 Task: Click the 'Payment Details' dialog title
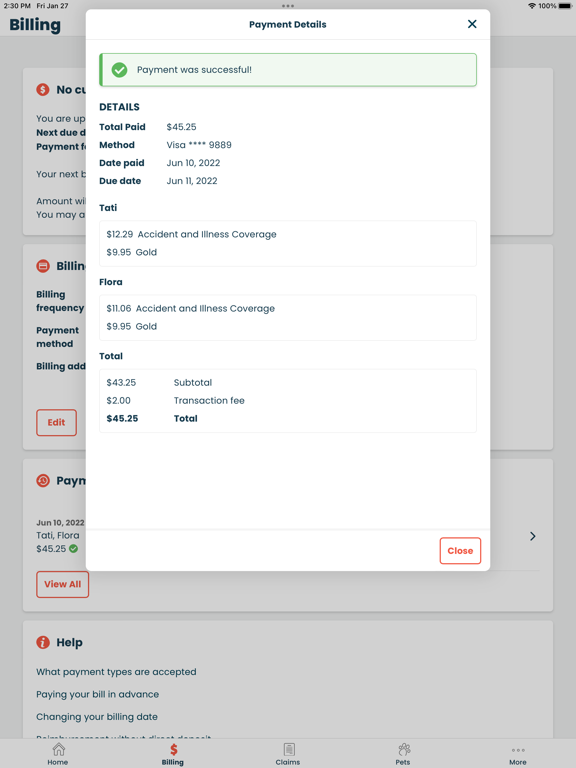tap(288, 24)
